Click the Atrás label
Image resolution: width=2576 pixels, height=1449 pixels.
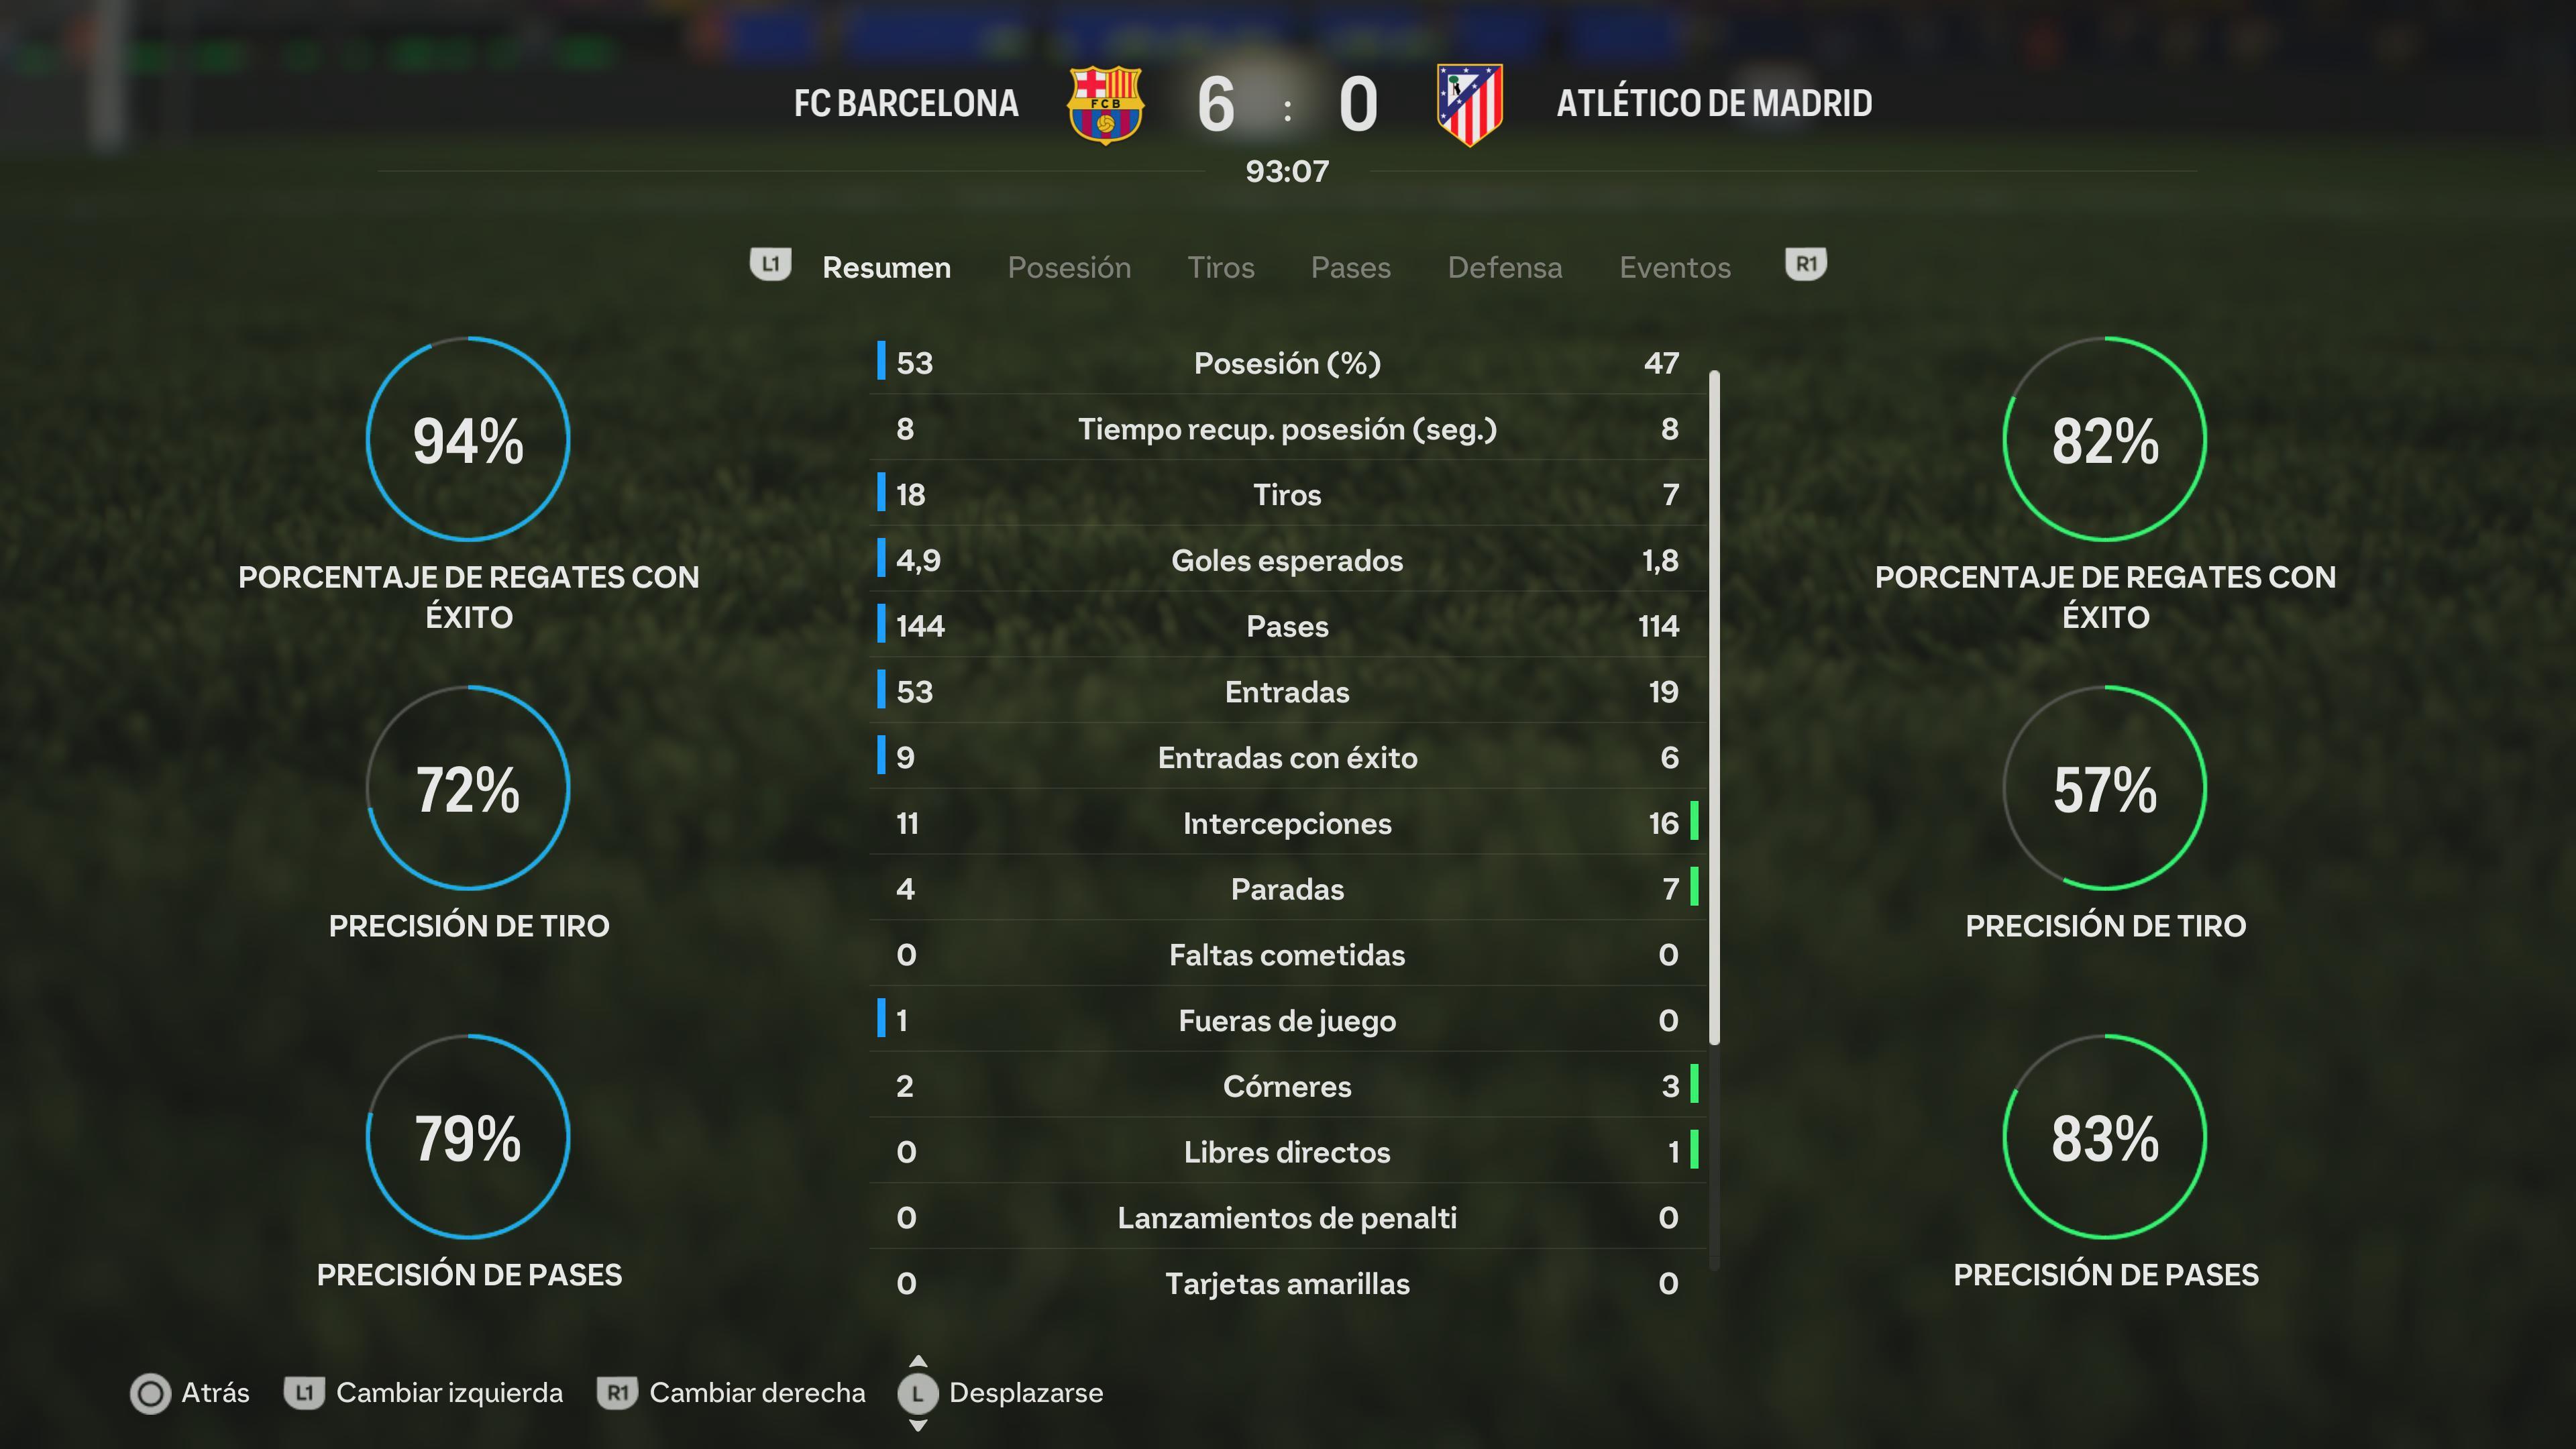click(x=215, y=1393)
